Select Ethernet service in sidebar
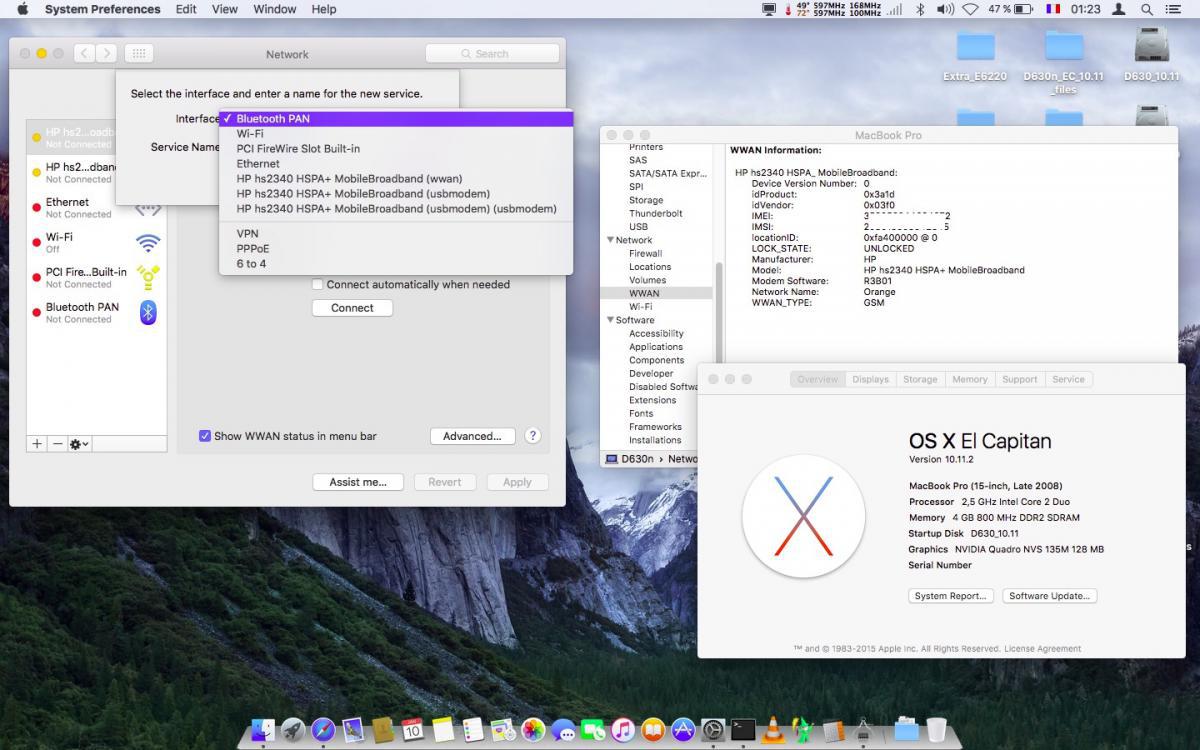This screenshot has width=1200, height=750. 97,207
